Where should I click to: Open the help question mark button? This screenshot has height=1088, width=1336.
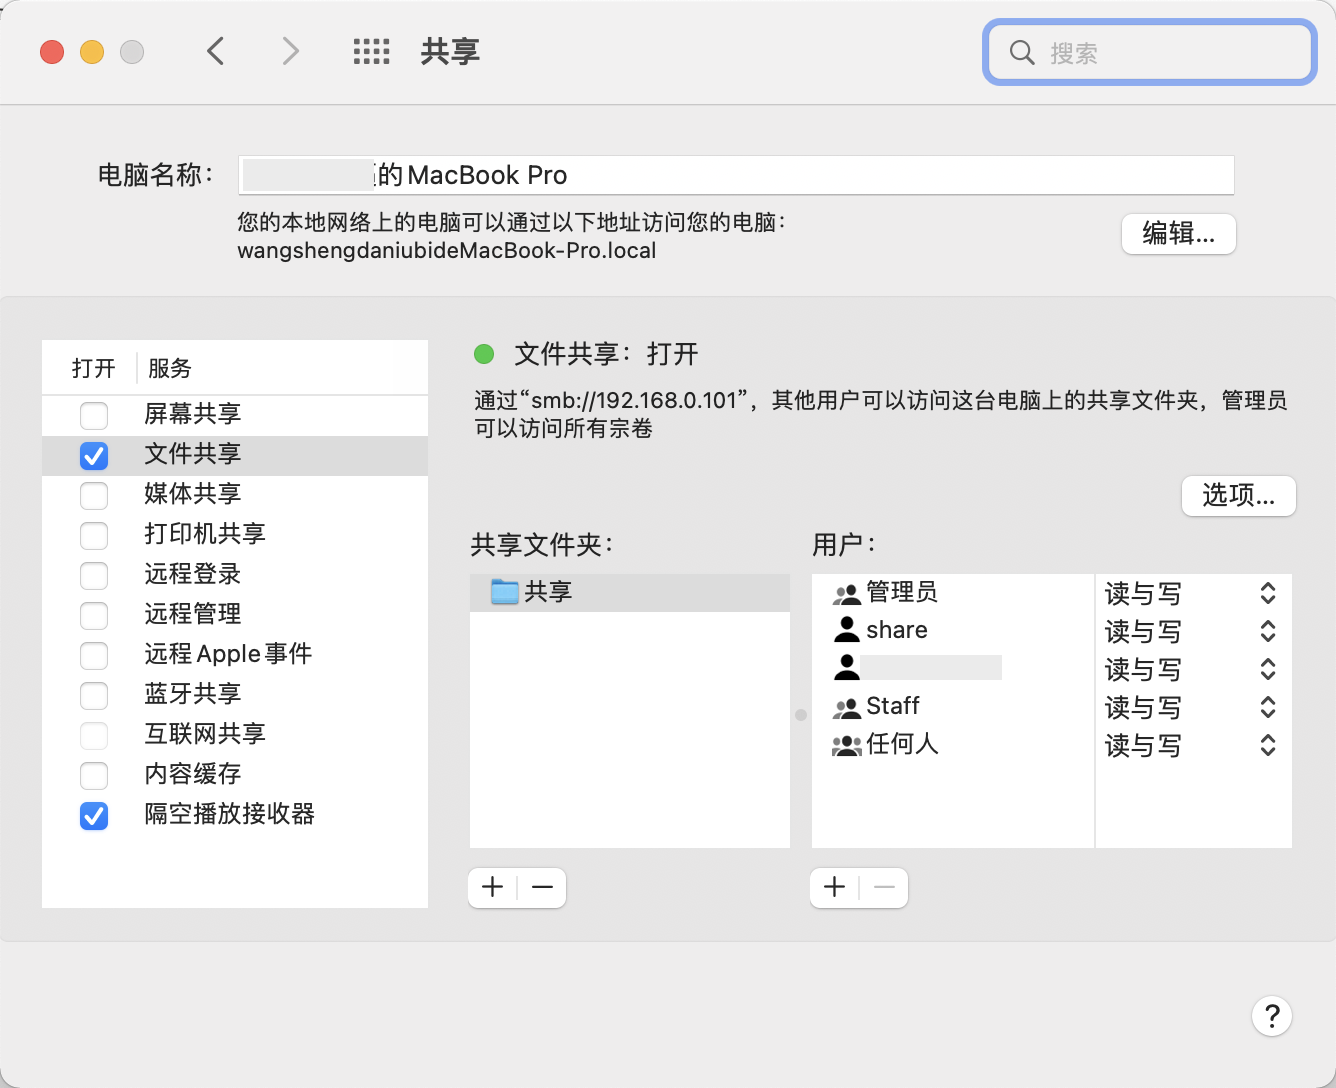pos(1271,1016)
